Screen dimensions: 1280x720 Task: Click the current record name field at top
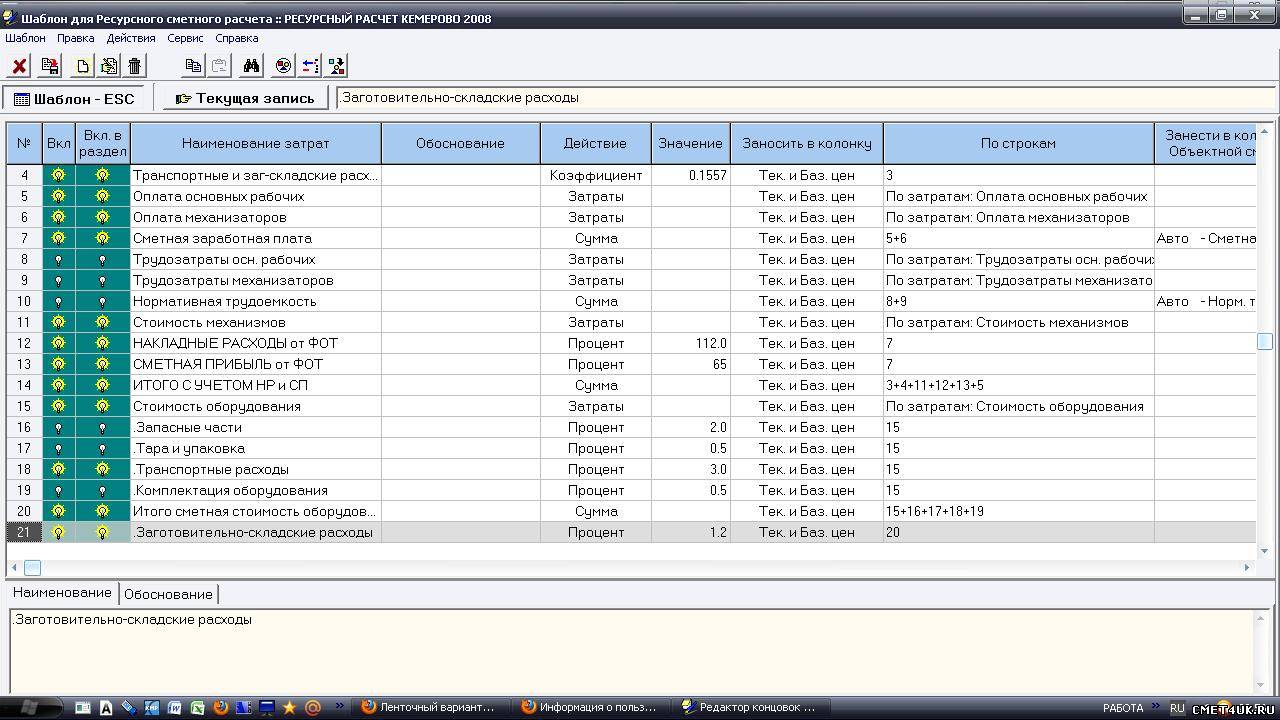806,98
